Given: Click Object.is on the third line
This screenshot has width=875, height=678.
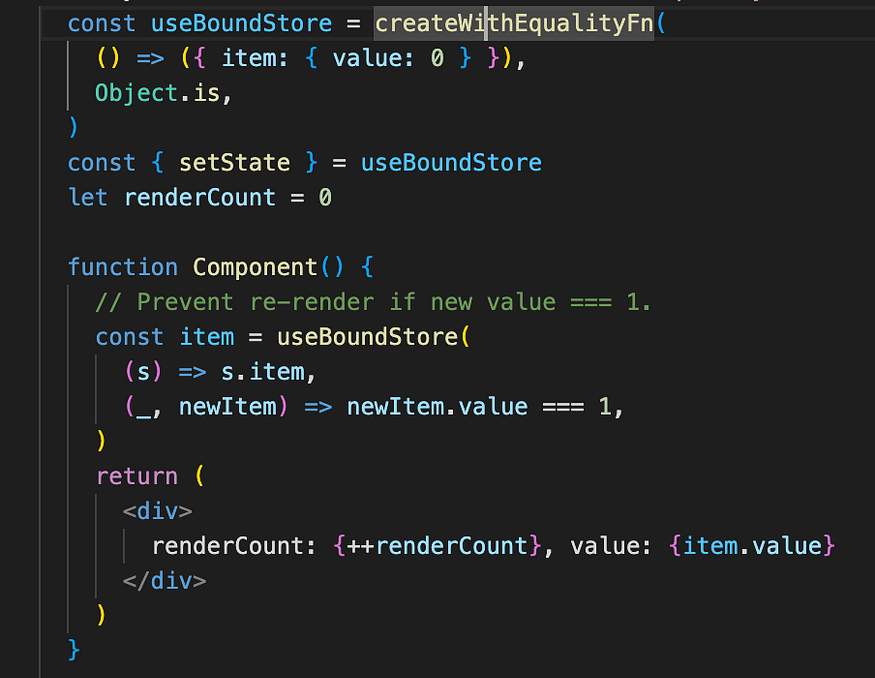Looking at the screenshot, I should tap(157, 93).
